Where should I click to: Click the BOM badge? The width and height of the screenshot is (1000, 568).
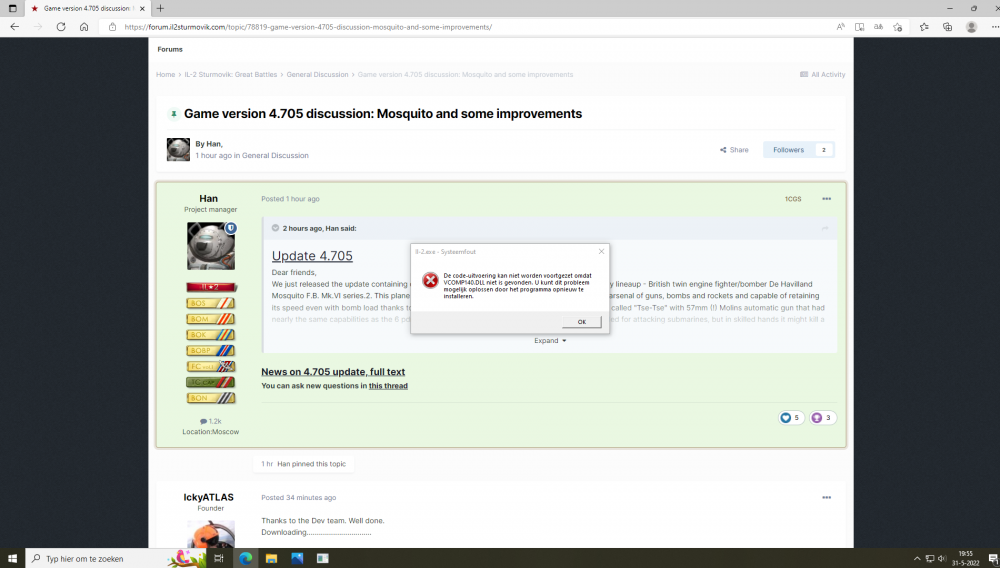pyautogui.click(x=210, y=319)
